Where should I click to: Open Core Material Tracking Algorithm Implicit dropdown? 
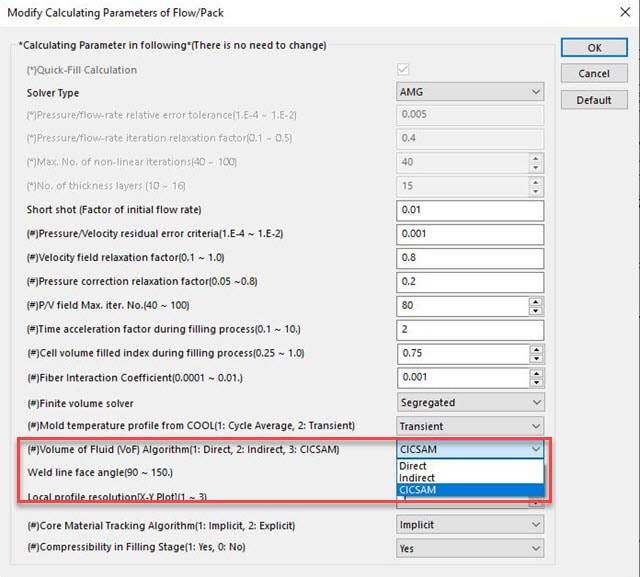coord(470,525)
